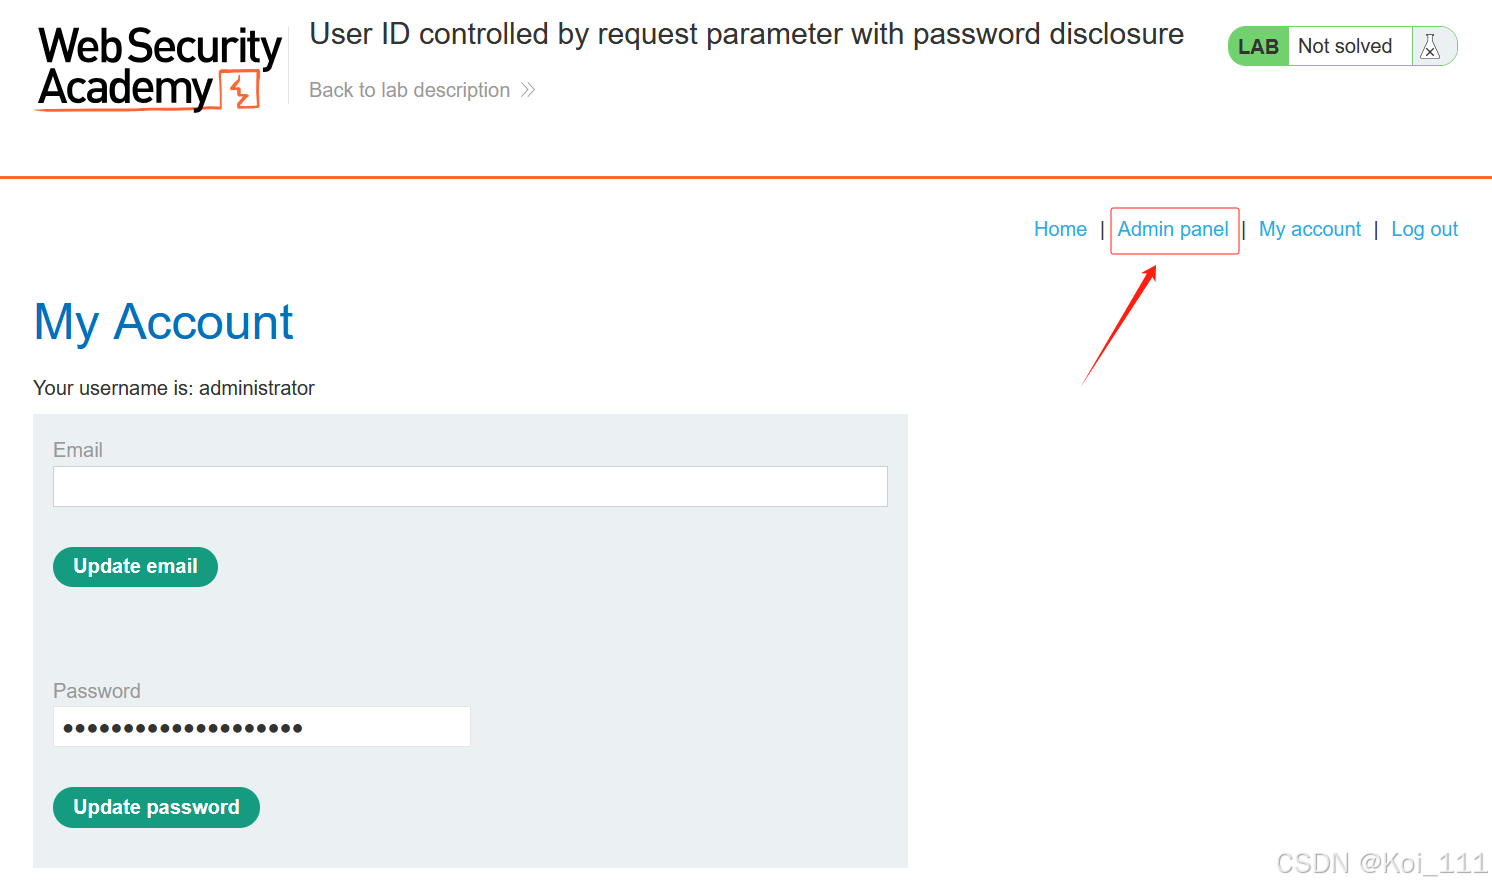Open the My account link
Screen dimensions: 1492x889
pyautogui.click(x=1310, y=229)
